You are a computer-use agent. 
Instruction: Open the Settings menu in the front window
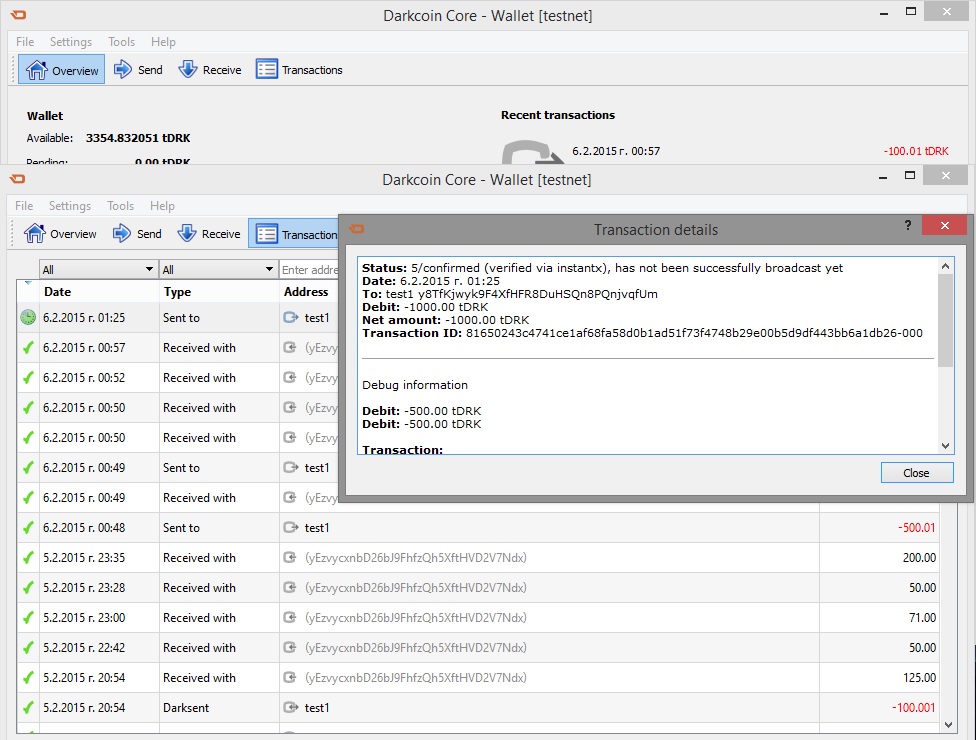tap(70, 206)
